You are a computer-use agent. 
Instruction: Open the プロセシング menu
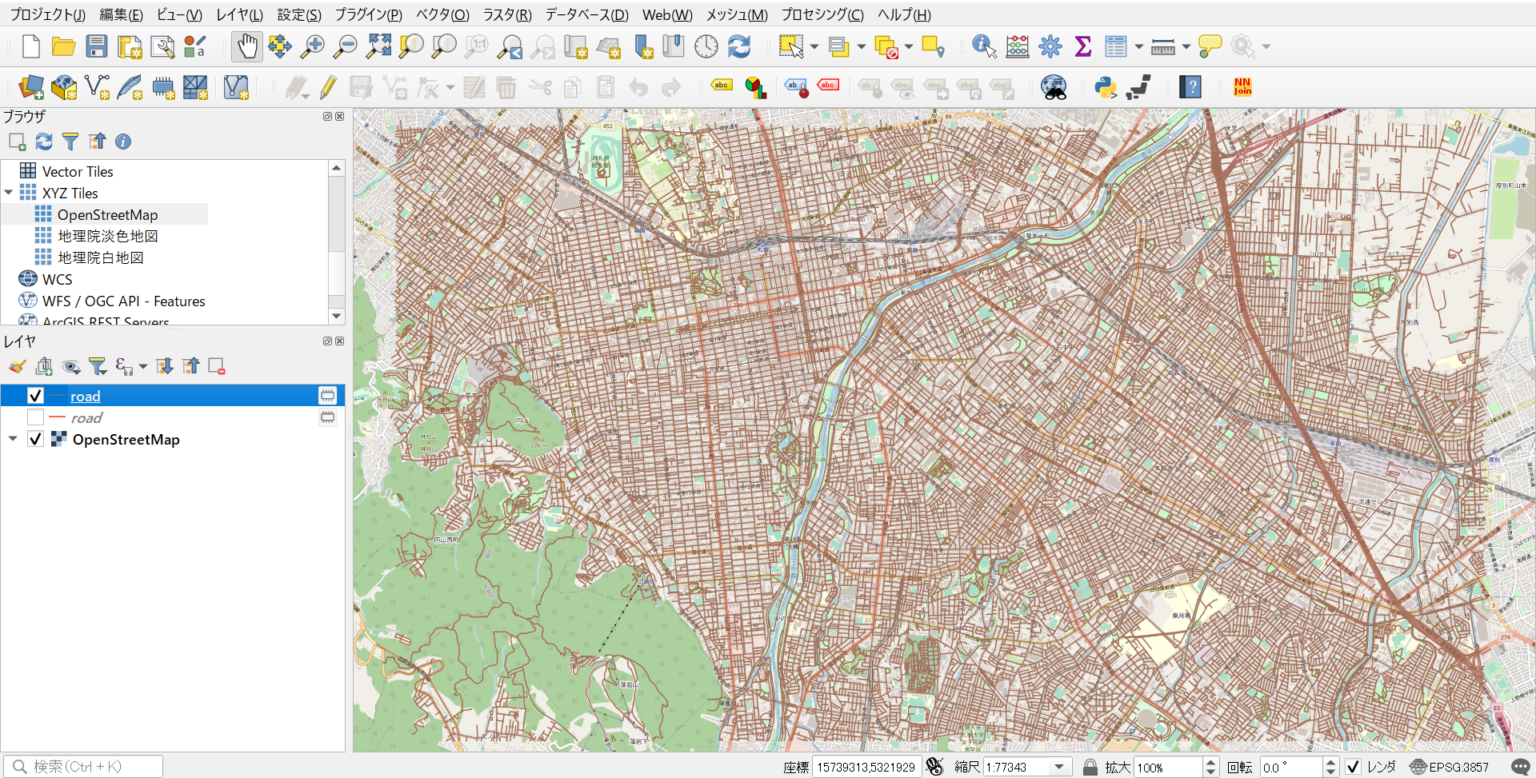click(x=823, y=15)
